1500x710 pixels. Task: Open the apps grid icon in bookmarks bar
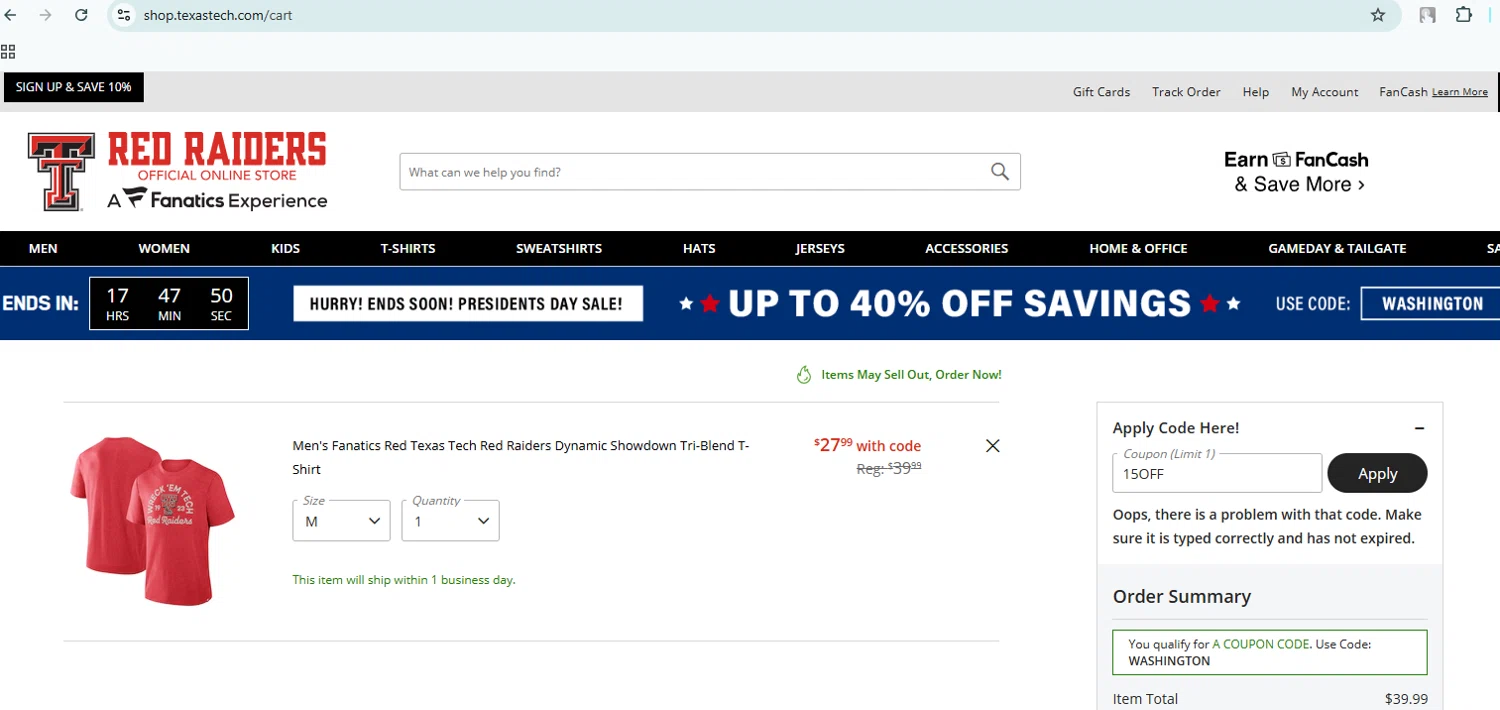click(8, 52)
